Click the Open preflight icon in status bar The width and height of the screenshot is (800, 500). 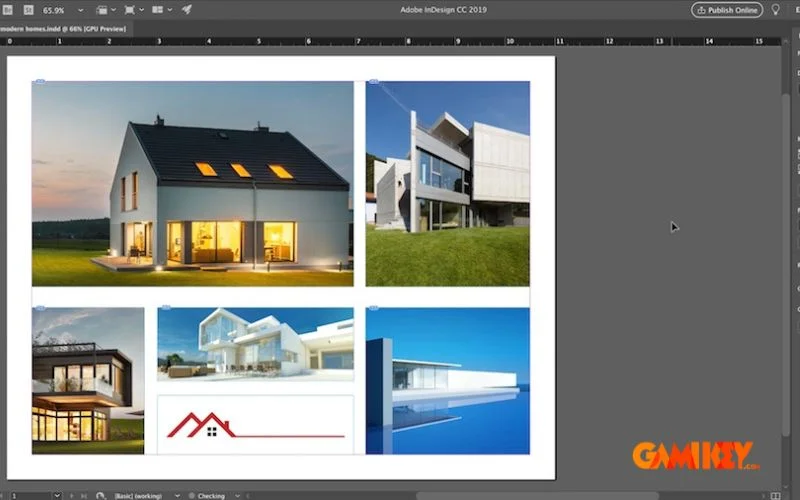pyautogui.click(x=101, y=496)
